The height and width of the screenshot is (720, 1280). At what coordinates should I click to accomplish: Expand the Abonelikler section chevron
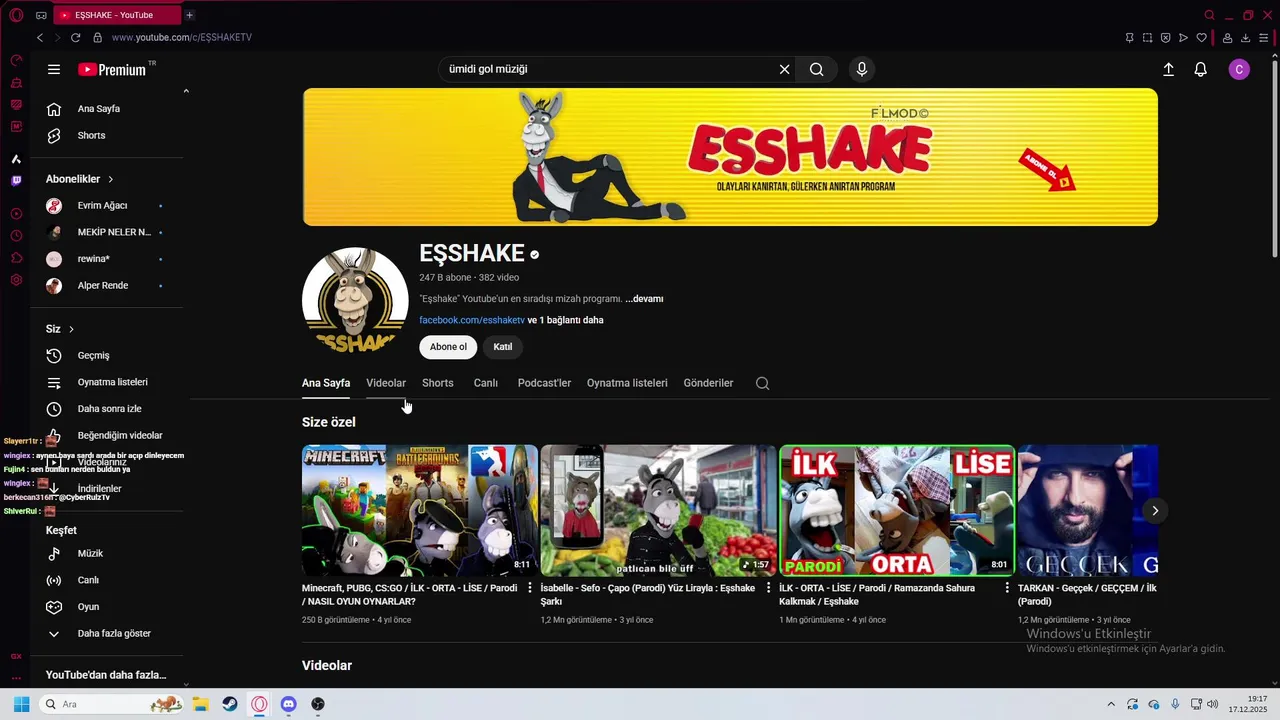[x=110, y=179]
